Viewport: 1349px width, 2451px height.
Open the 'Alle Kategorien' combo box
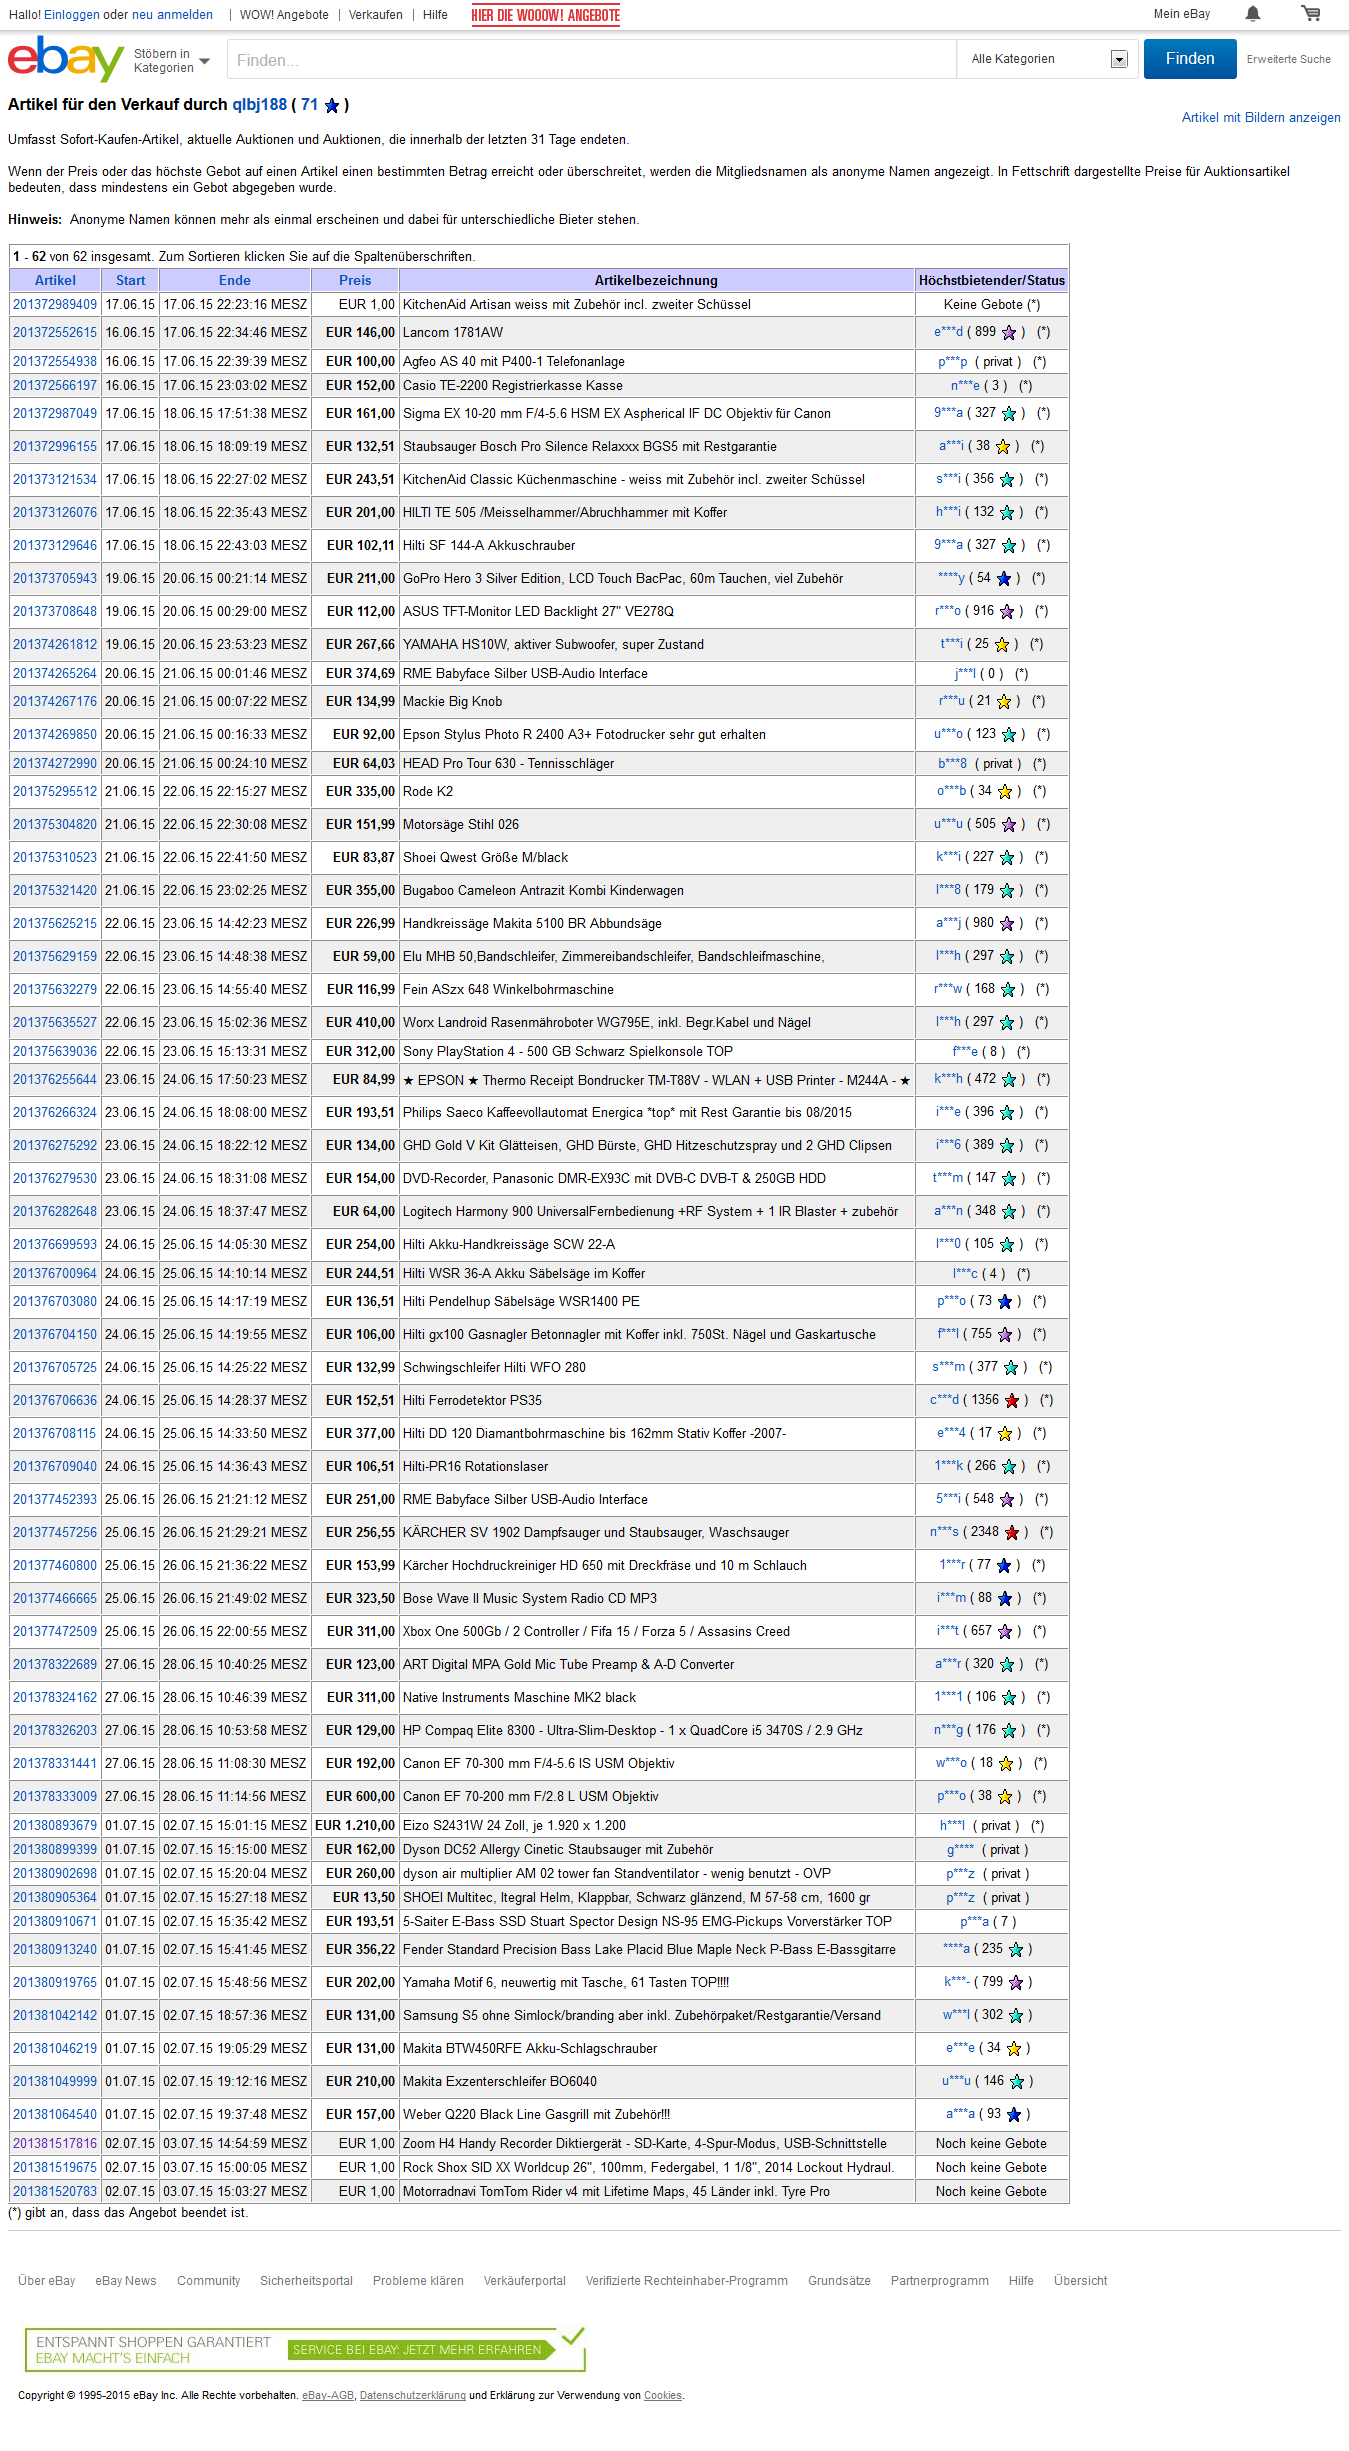pos(1047,59)
